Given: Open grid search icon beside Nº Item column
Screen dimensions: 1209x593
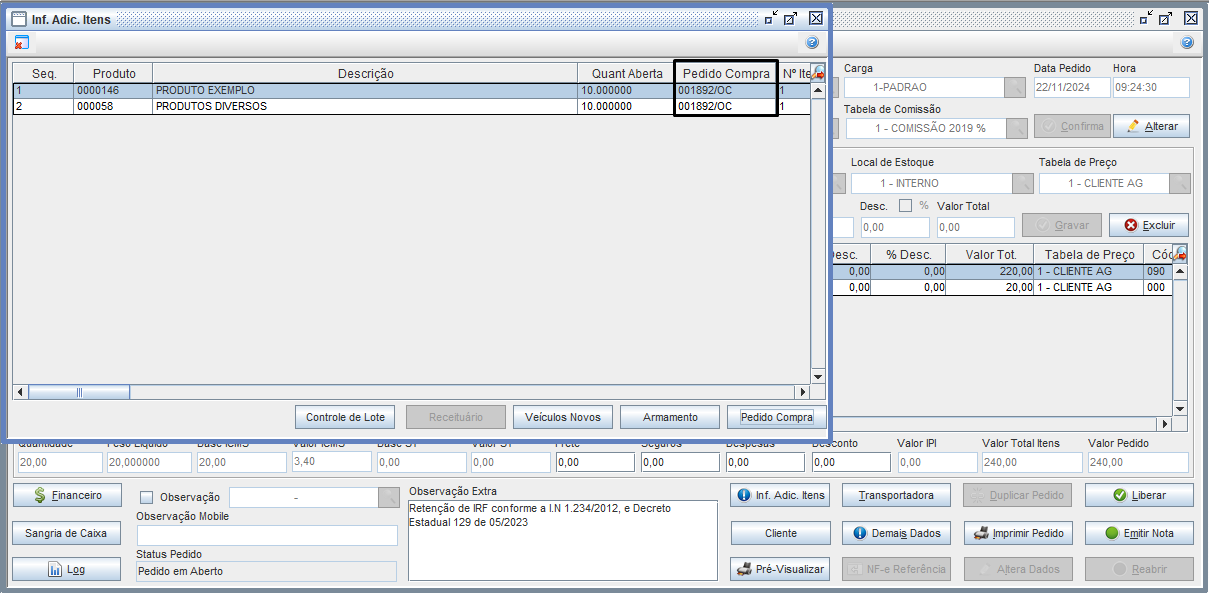Looking at the screenshot, I should (x=818, y=73).
